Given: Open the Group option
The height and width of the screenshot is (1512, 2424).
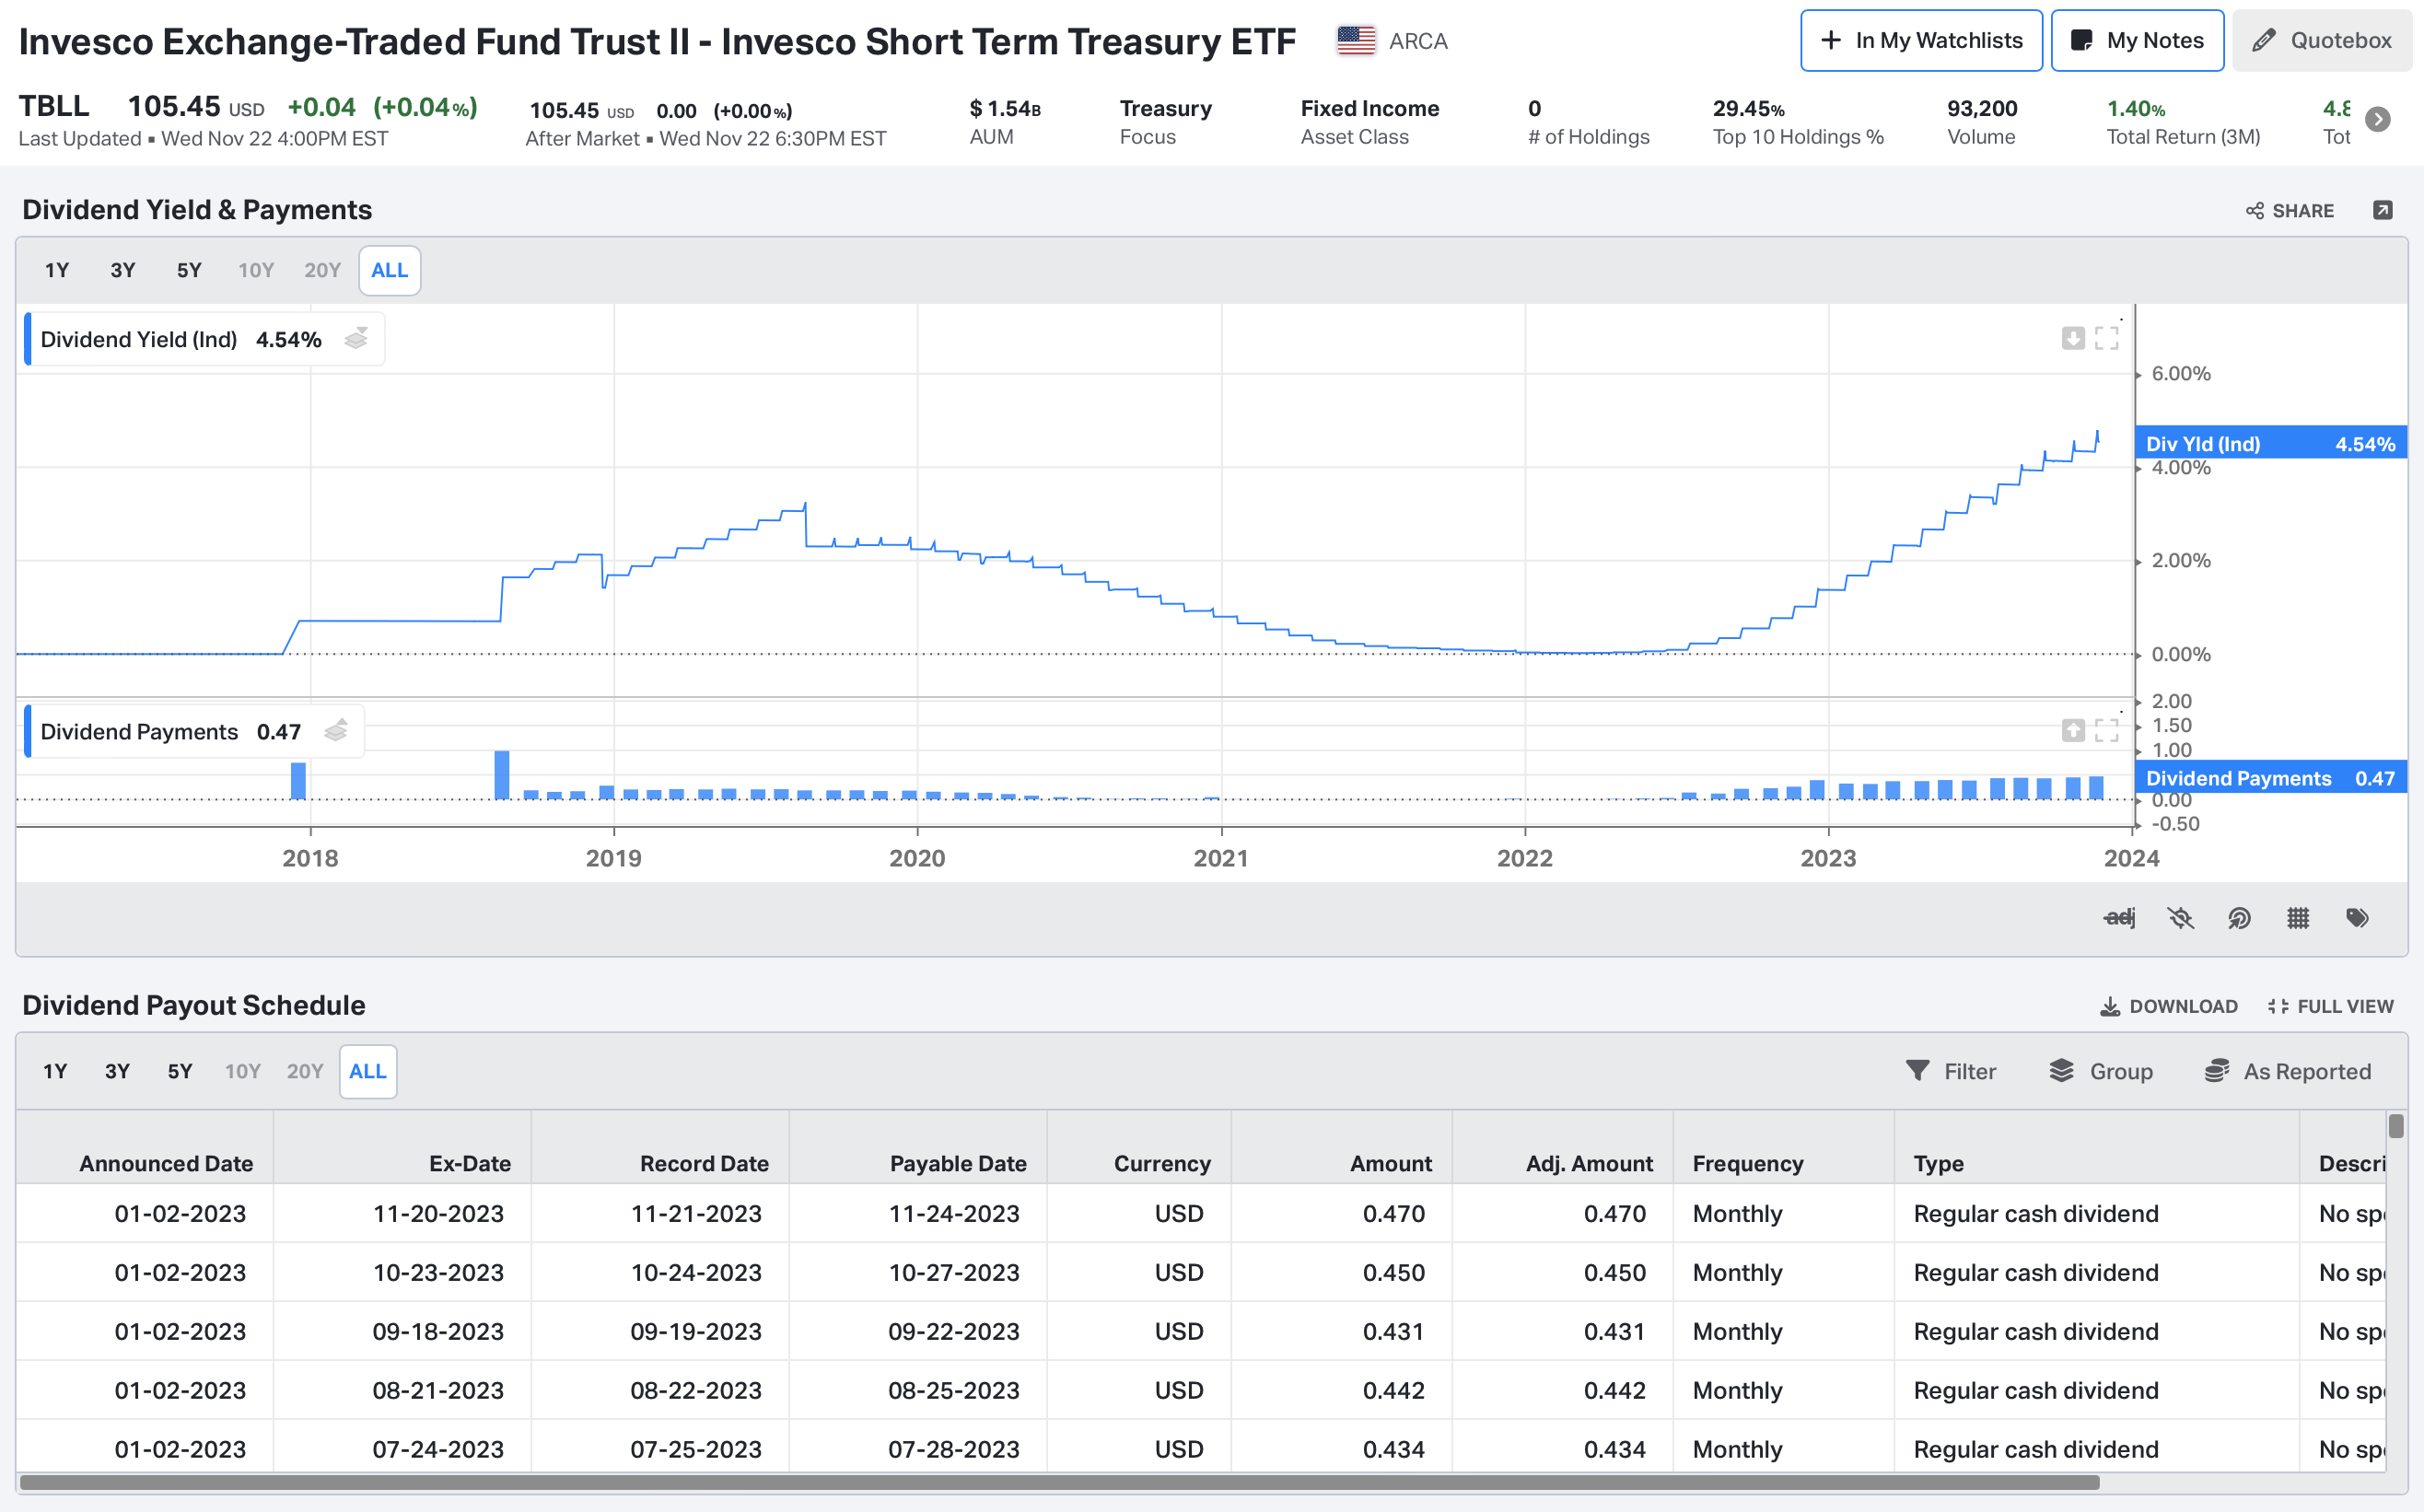Looking at the screenshot, I should click(x=2100, y=1071).
